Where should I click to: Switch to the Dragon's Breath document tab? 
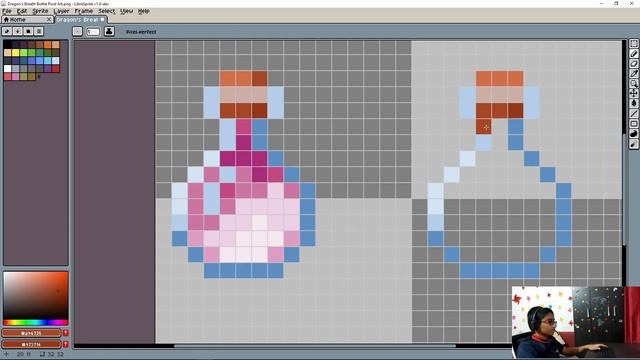click(x=80, y=19)
